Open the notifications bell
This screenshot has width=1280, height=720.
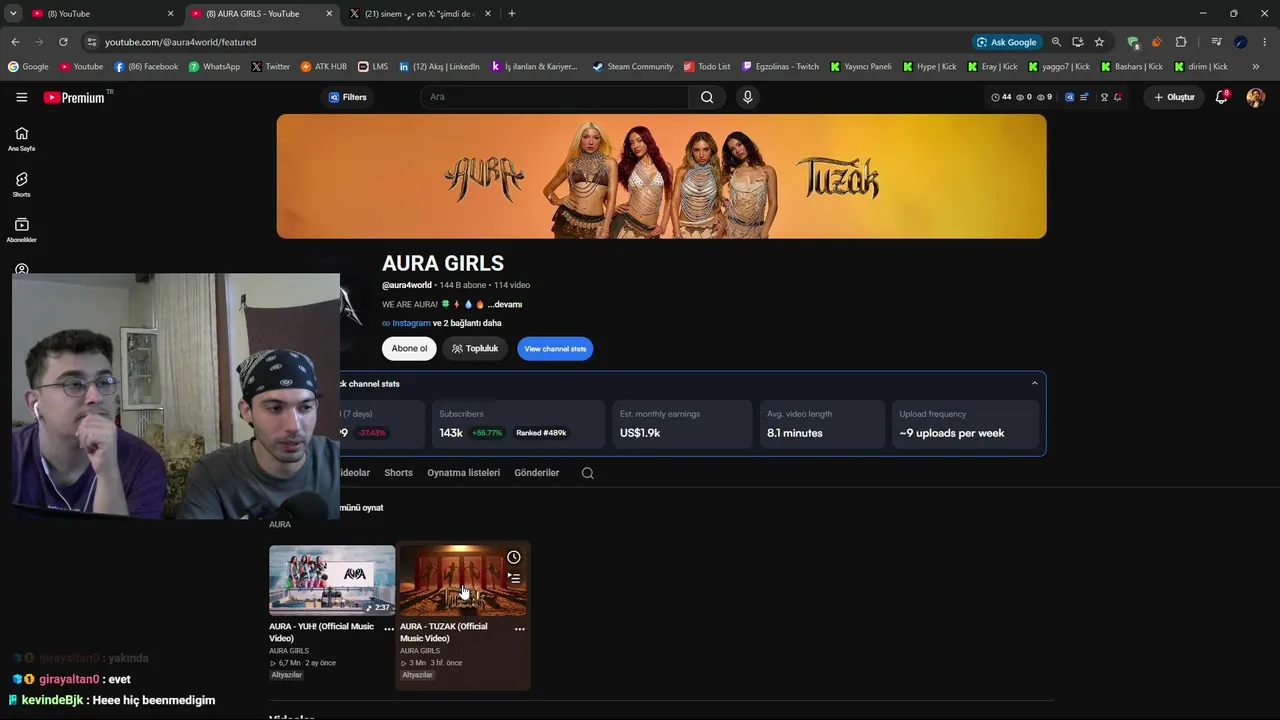(x=1221, y=97)
